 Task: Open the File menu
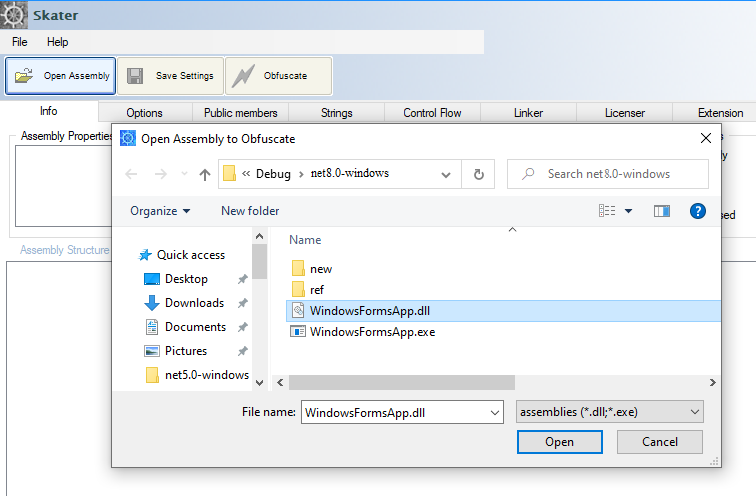click(x=20, y=42)
